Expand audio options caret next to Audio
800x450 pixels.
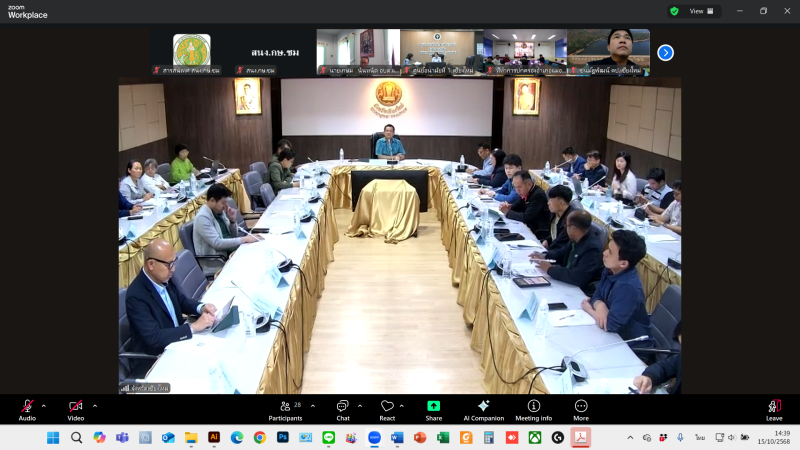[x=44, y=406]
